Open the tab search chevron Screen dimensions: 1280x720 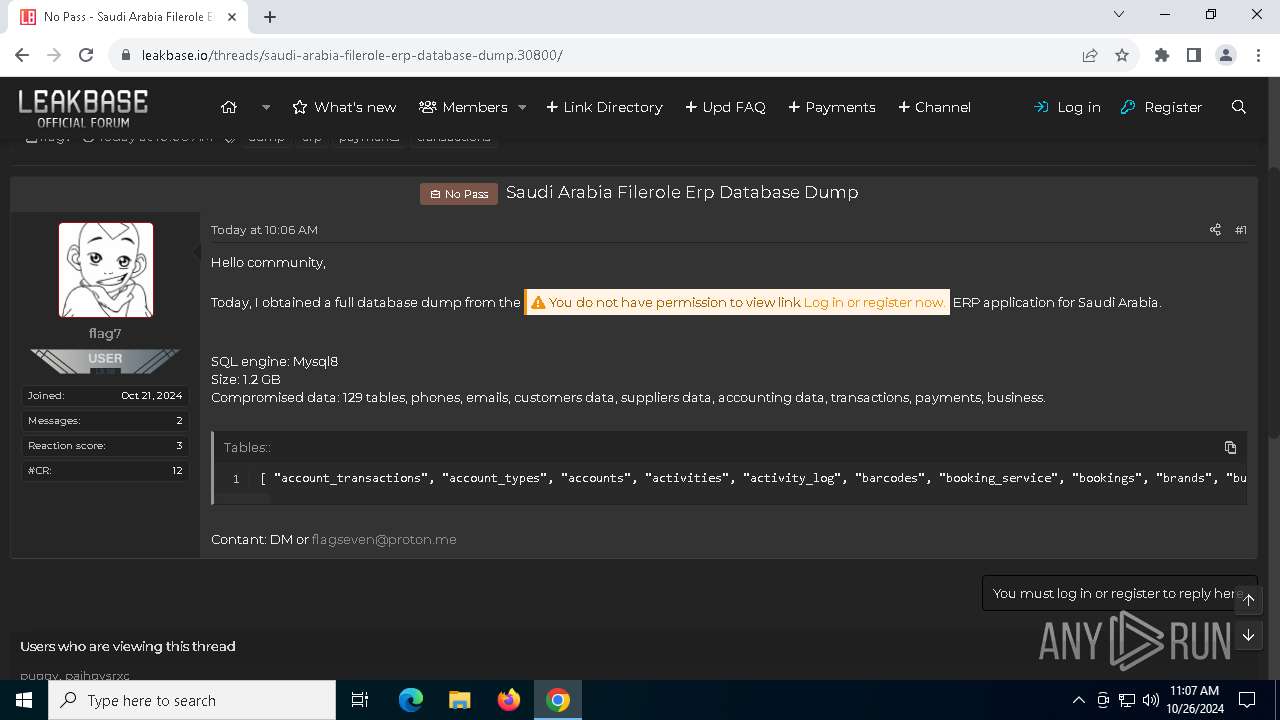[x=1119, y=14]
